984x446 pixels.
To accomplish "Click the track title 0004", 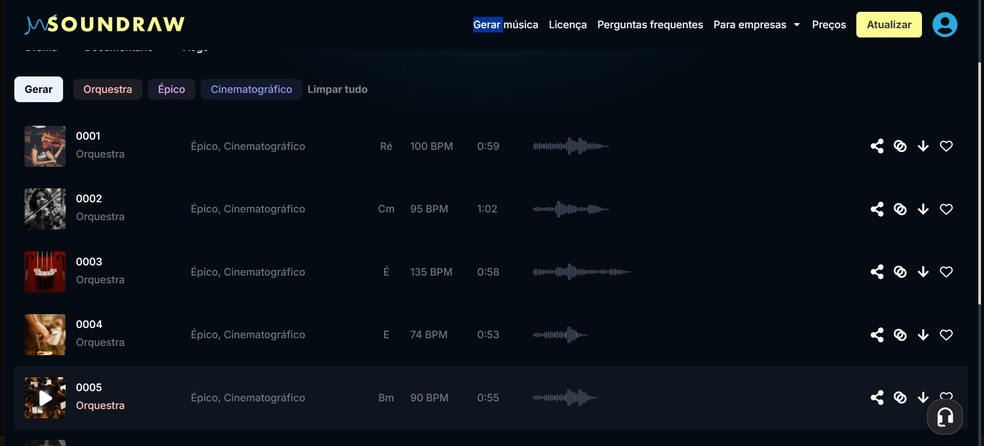I will click(x=88, y=324).
